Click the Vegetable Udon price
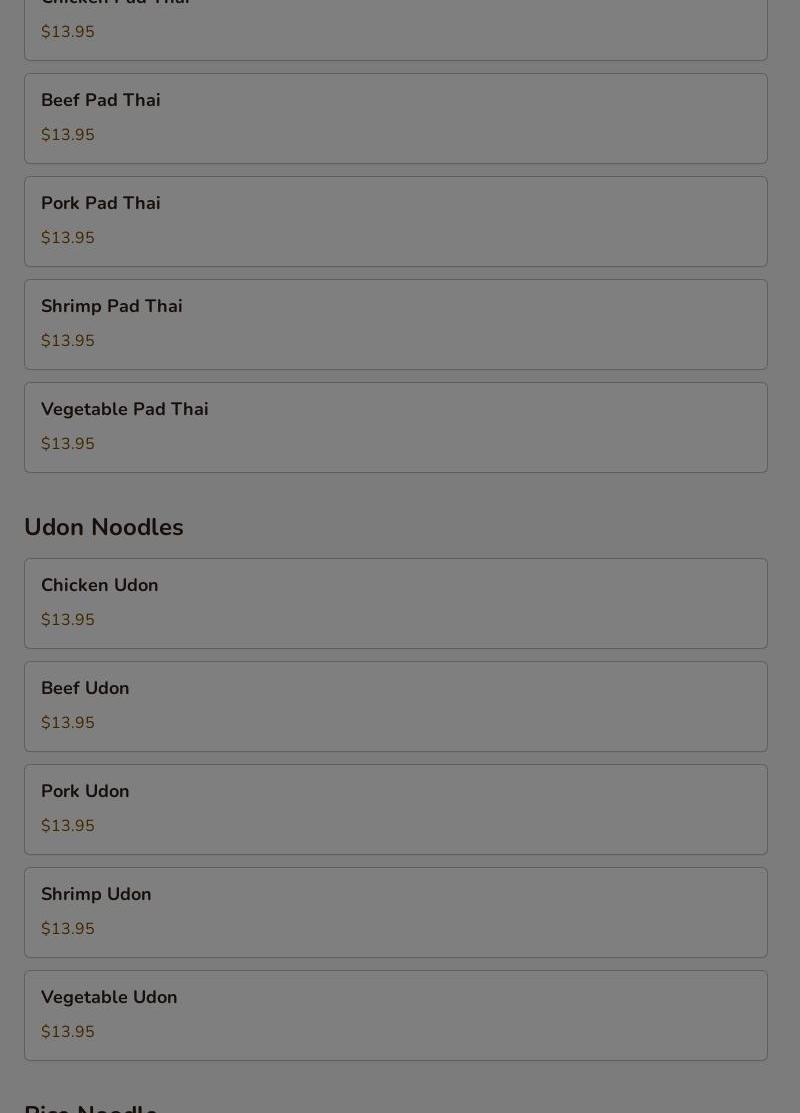This screenshot has height=1113, width=800. pyautogui.click(x=67, y=1031)
